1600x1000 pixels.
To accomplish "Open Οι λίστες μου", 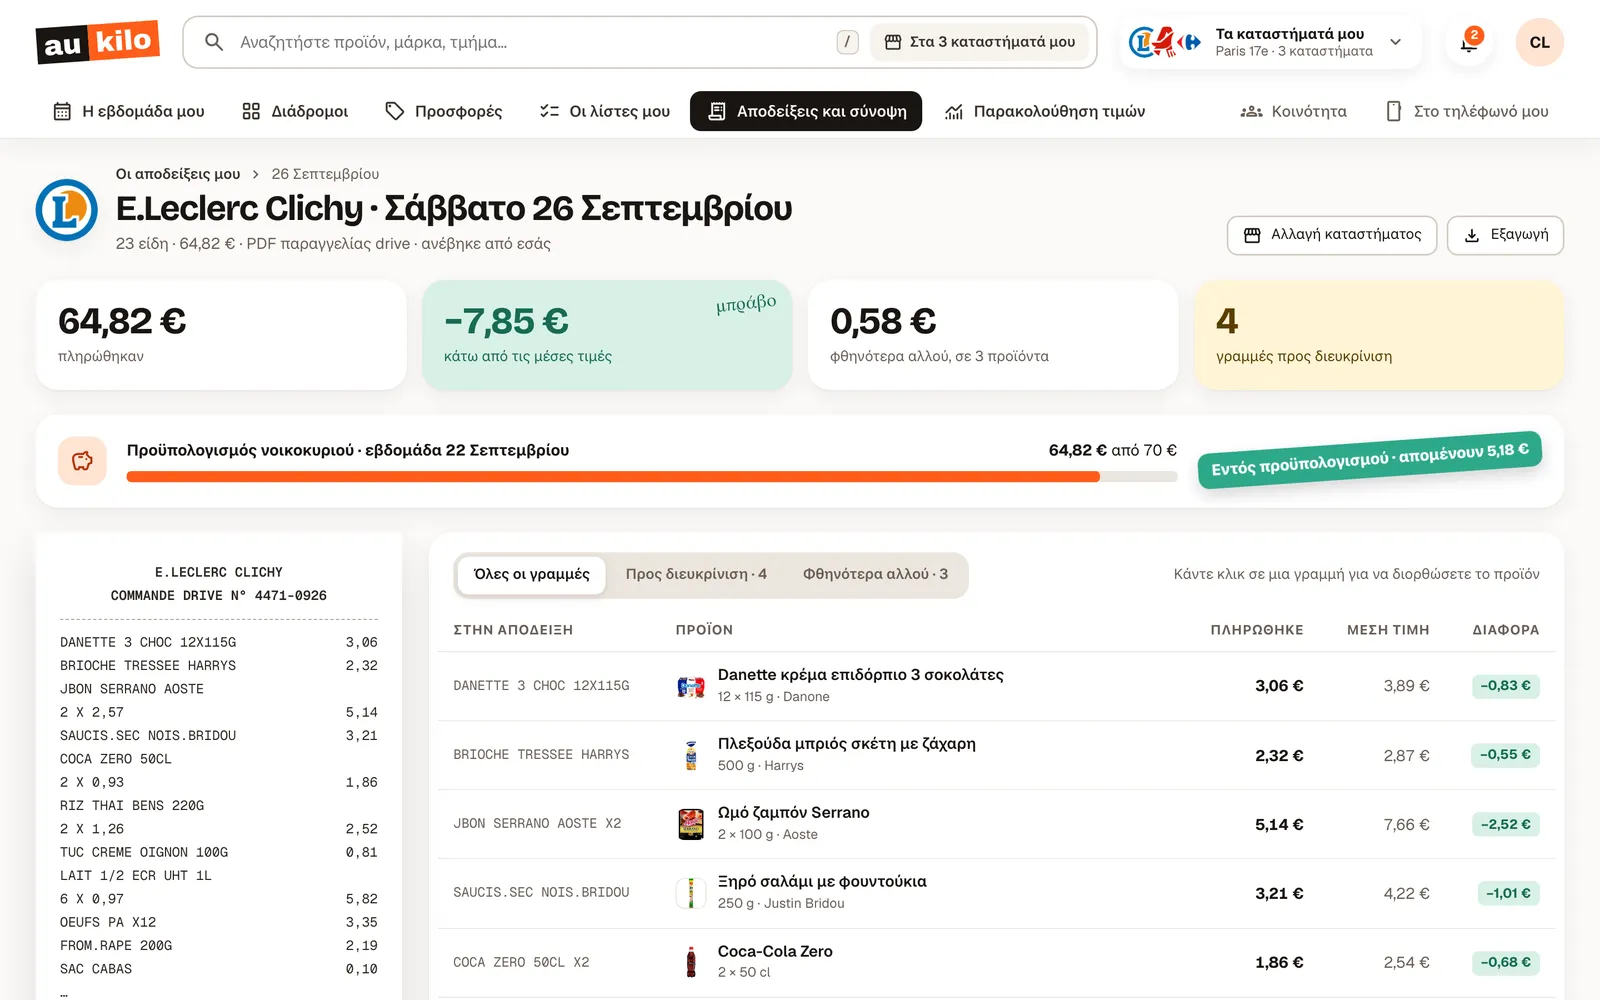I will pos(605,111).
